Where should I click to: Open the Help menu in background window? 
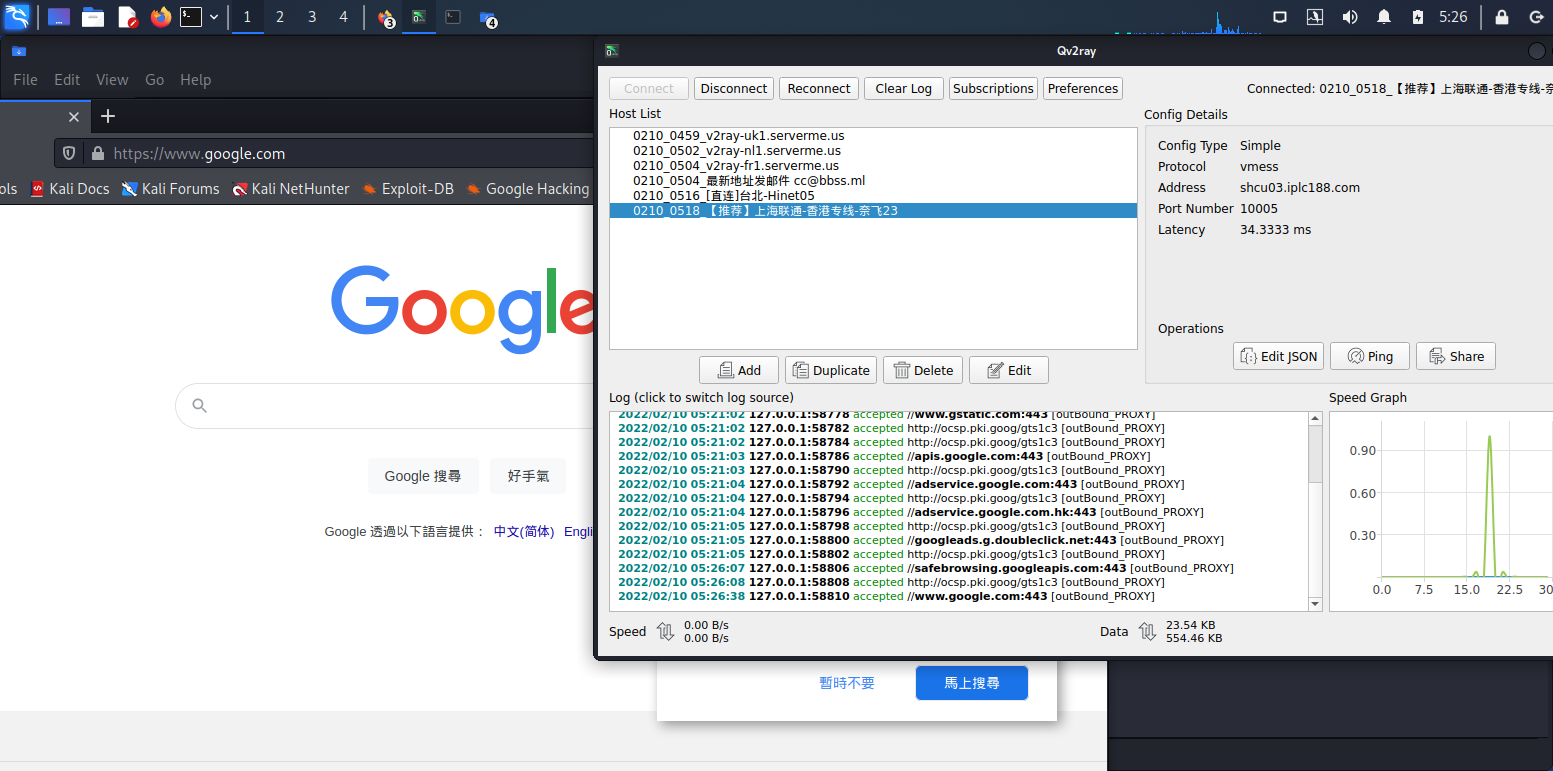point(195,80)
